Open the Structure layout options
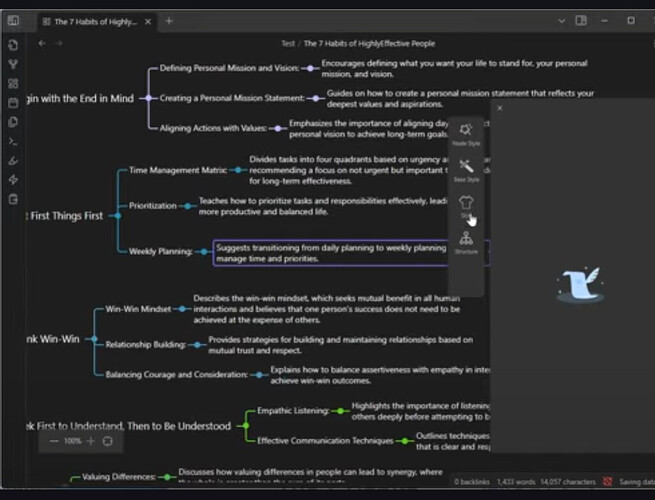The width and height of the screenshot is (655, 500). tap(466, 240)
